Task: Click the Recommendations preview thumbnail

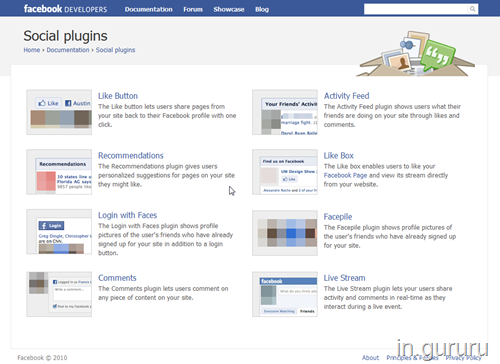Action: pos(59,172)
